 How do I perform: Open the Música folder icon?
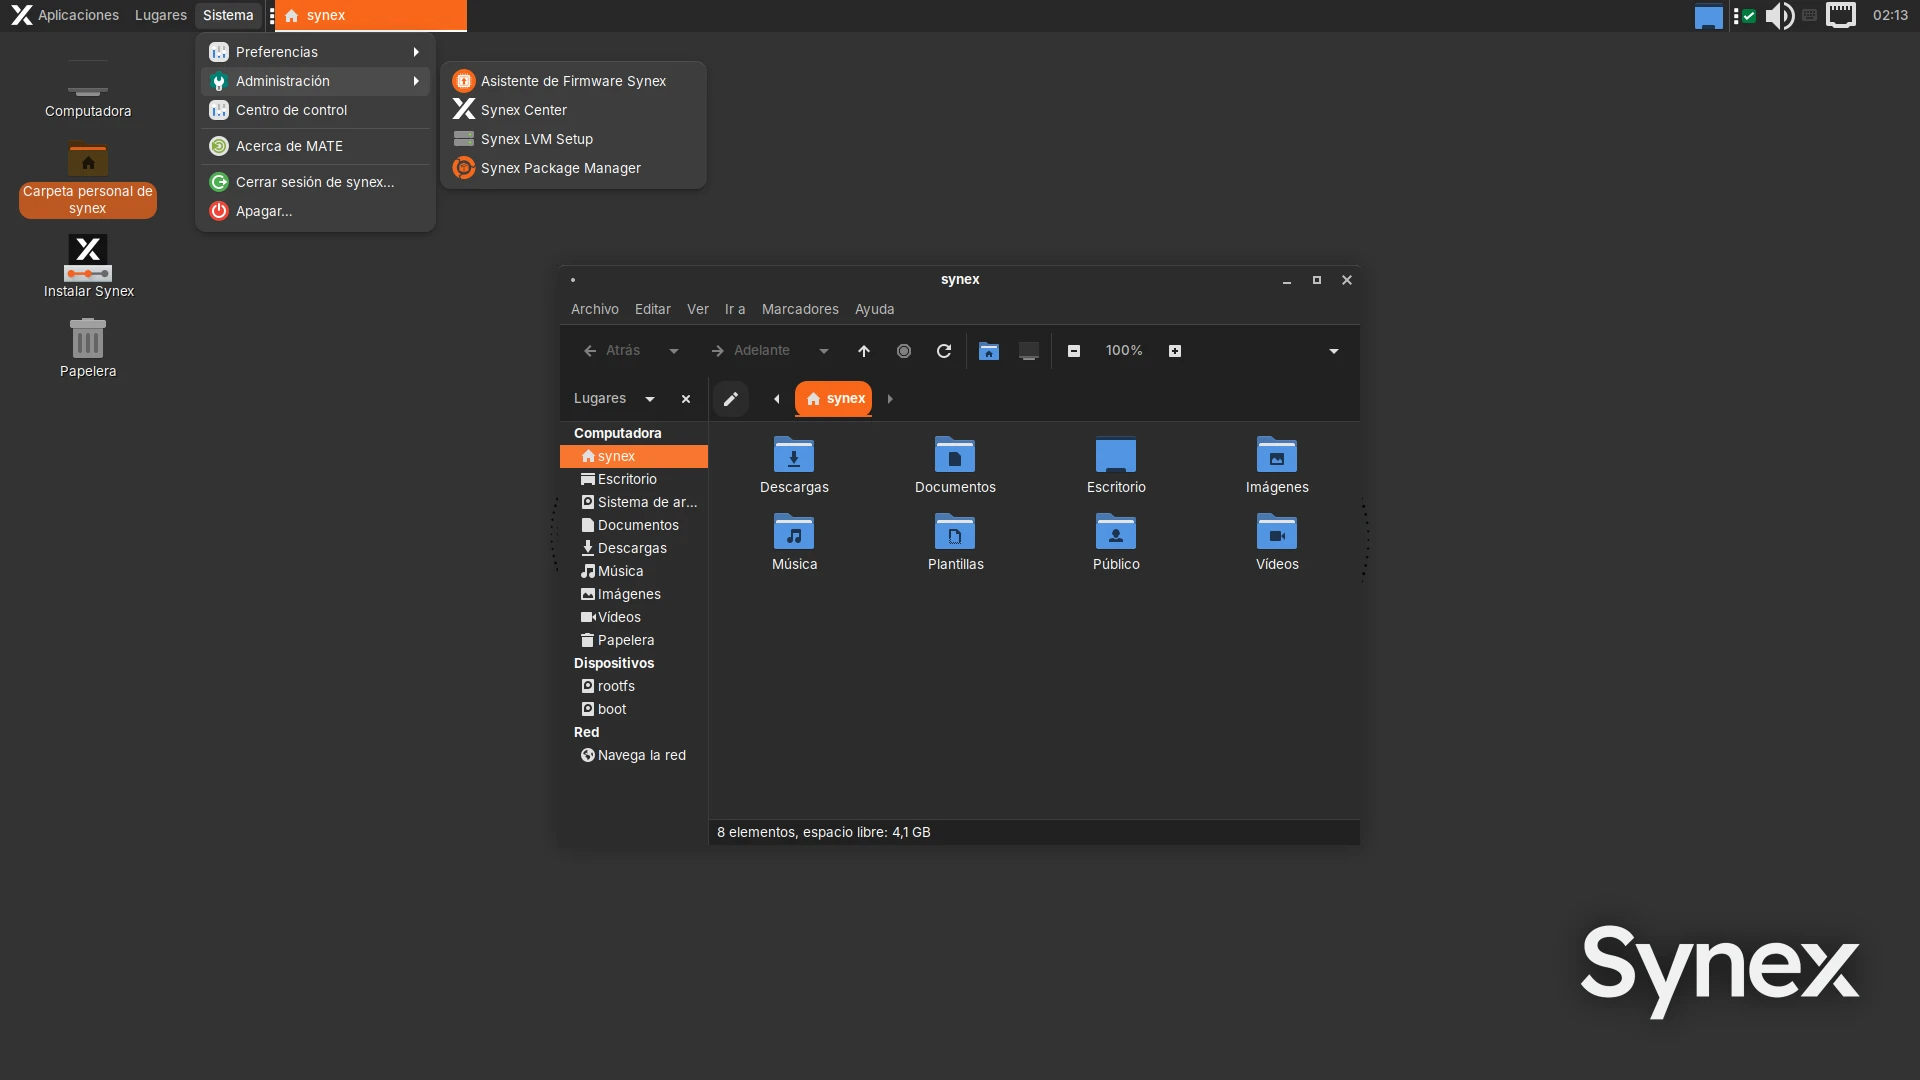click(x=794, y=543)
